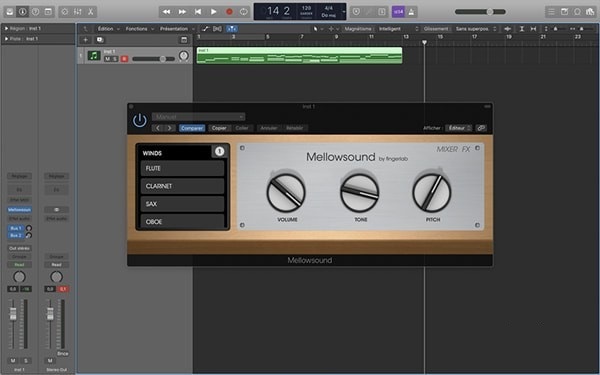Viewport: 600px width, 375px height.
Task: Open the Note Pads icon
Action: click(564, 12)
